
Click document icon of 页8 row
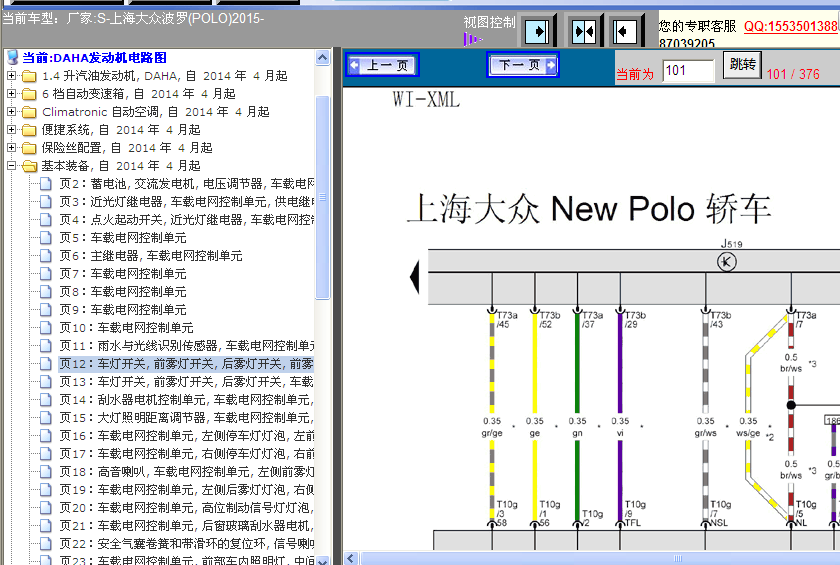click(46, 292)
